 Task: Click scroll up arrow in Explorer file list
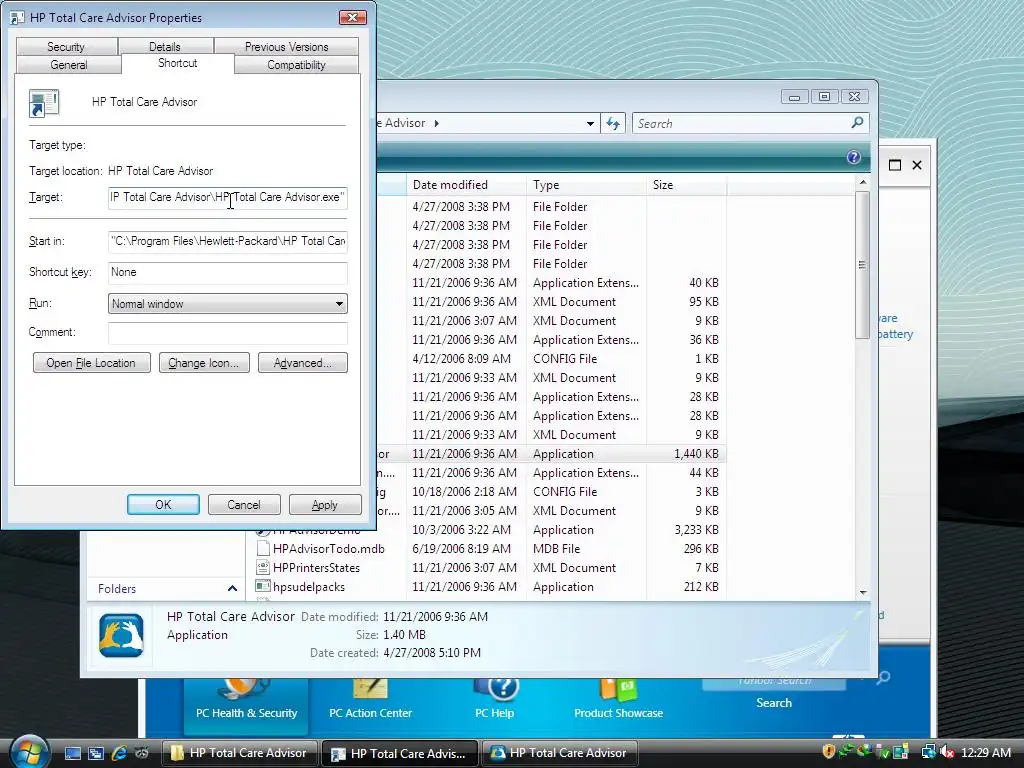(863, 182)
